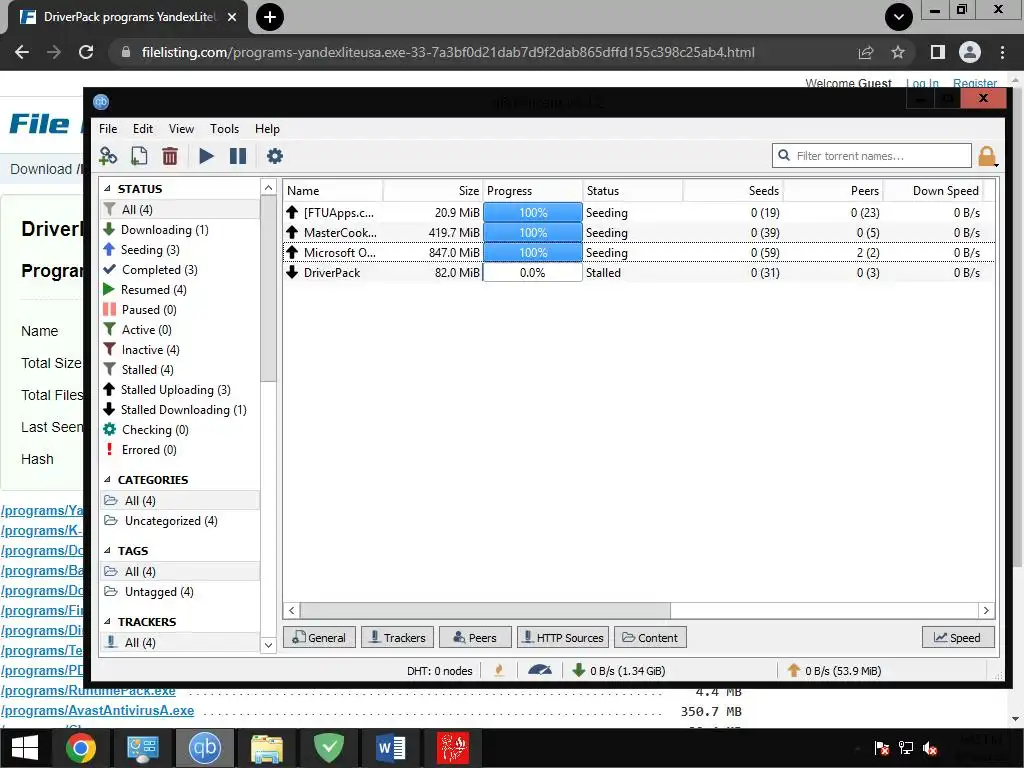1024x768 pixels.
Task: Select Untagged (4) tag filter
Action: pos(159,592)
